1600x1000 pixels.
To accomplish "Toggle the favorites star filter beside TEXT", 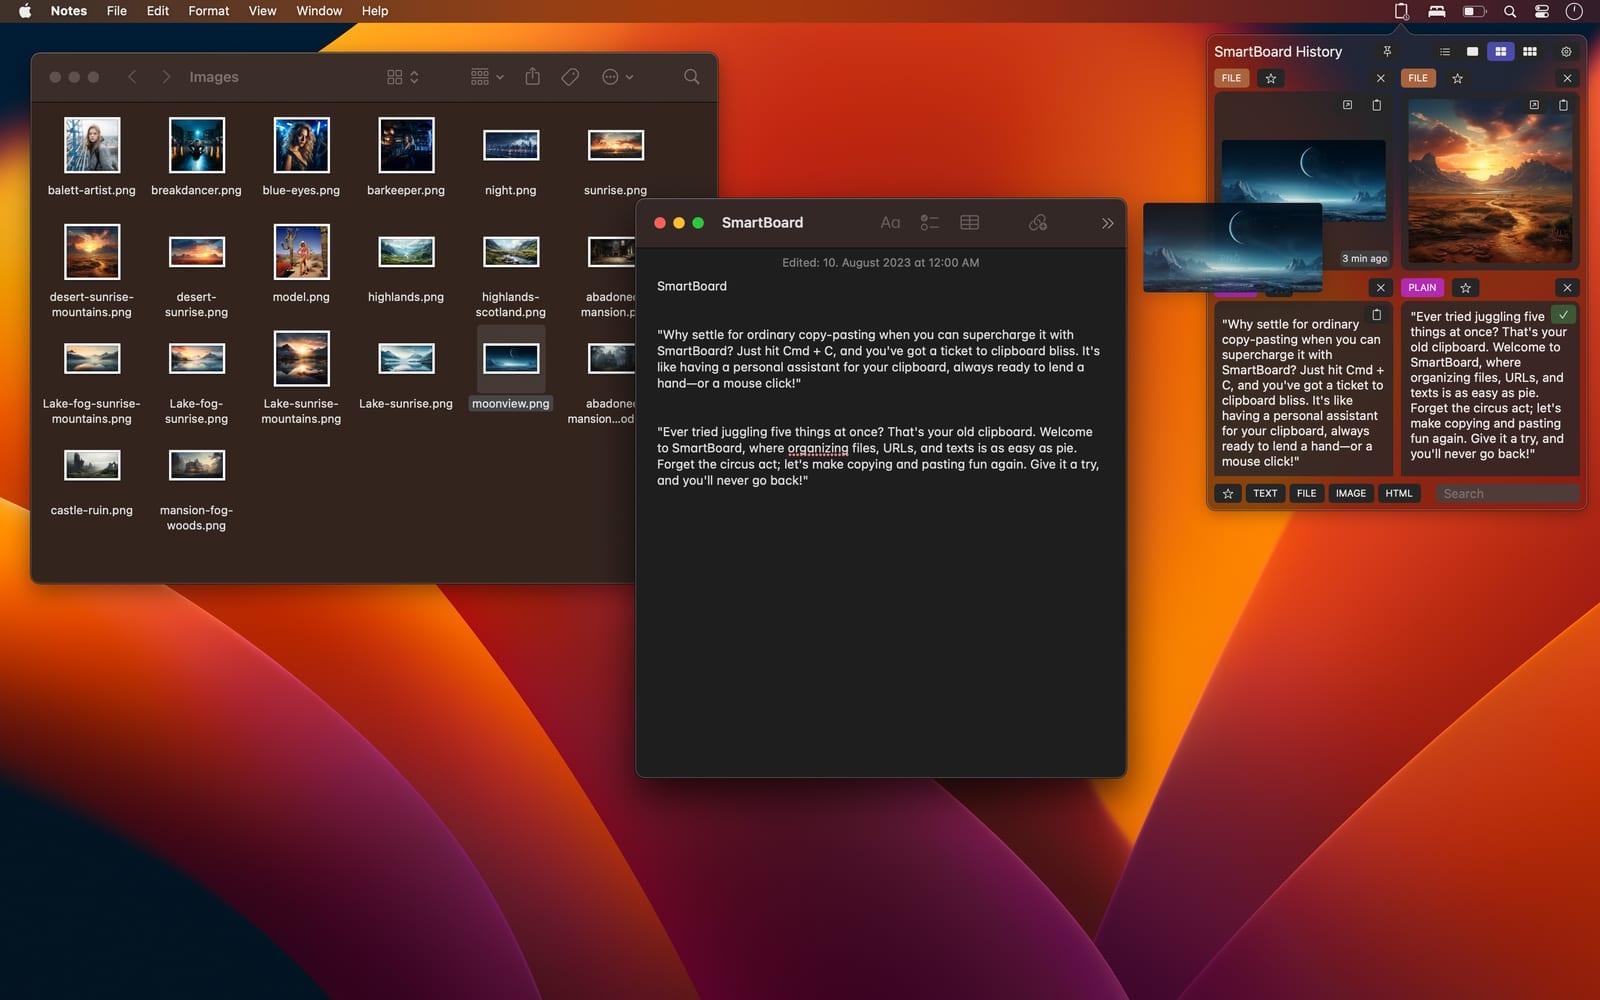I will [x=1228, y=494].
